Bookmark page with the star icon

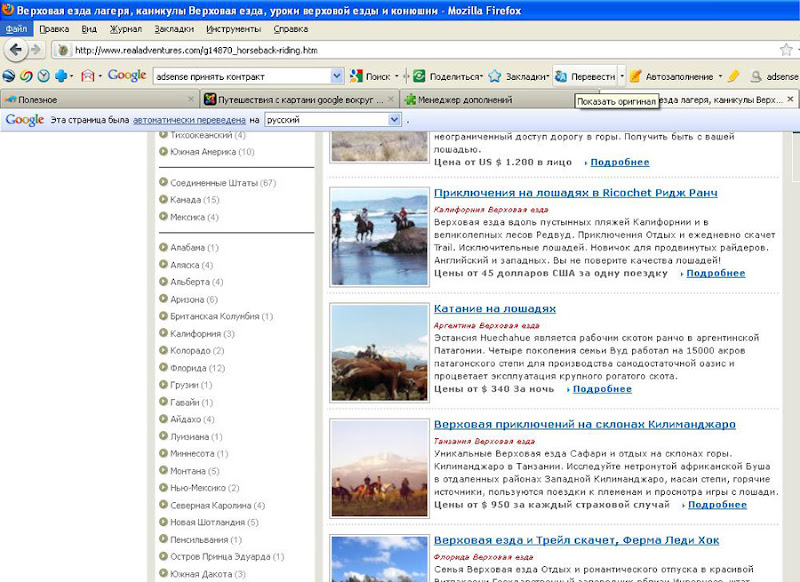click(786, 50)
